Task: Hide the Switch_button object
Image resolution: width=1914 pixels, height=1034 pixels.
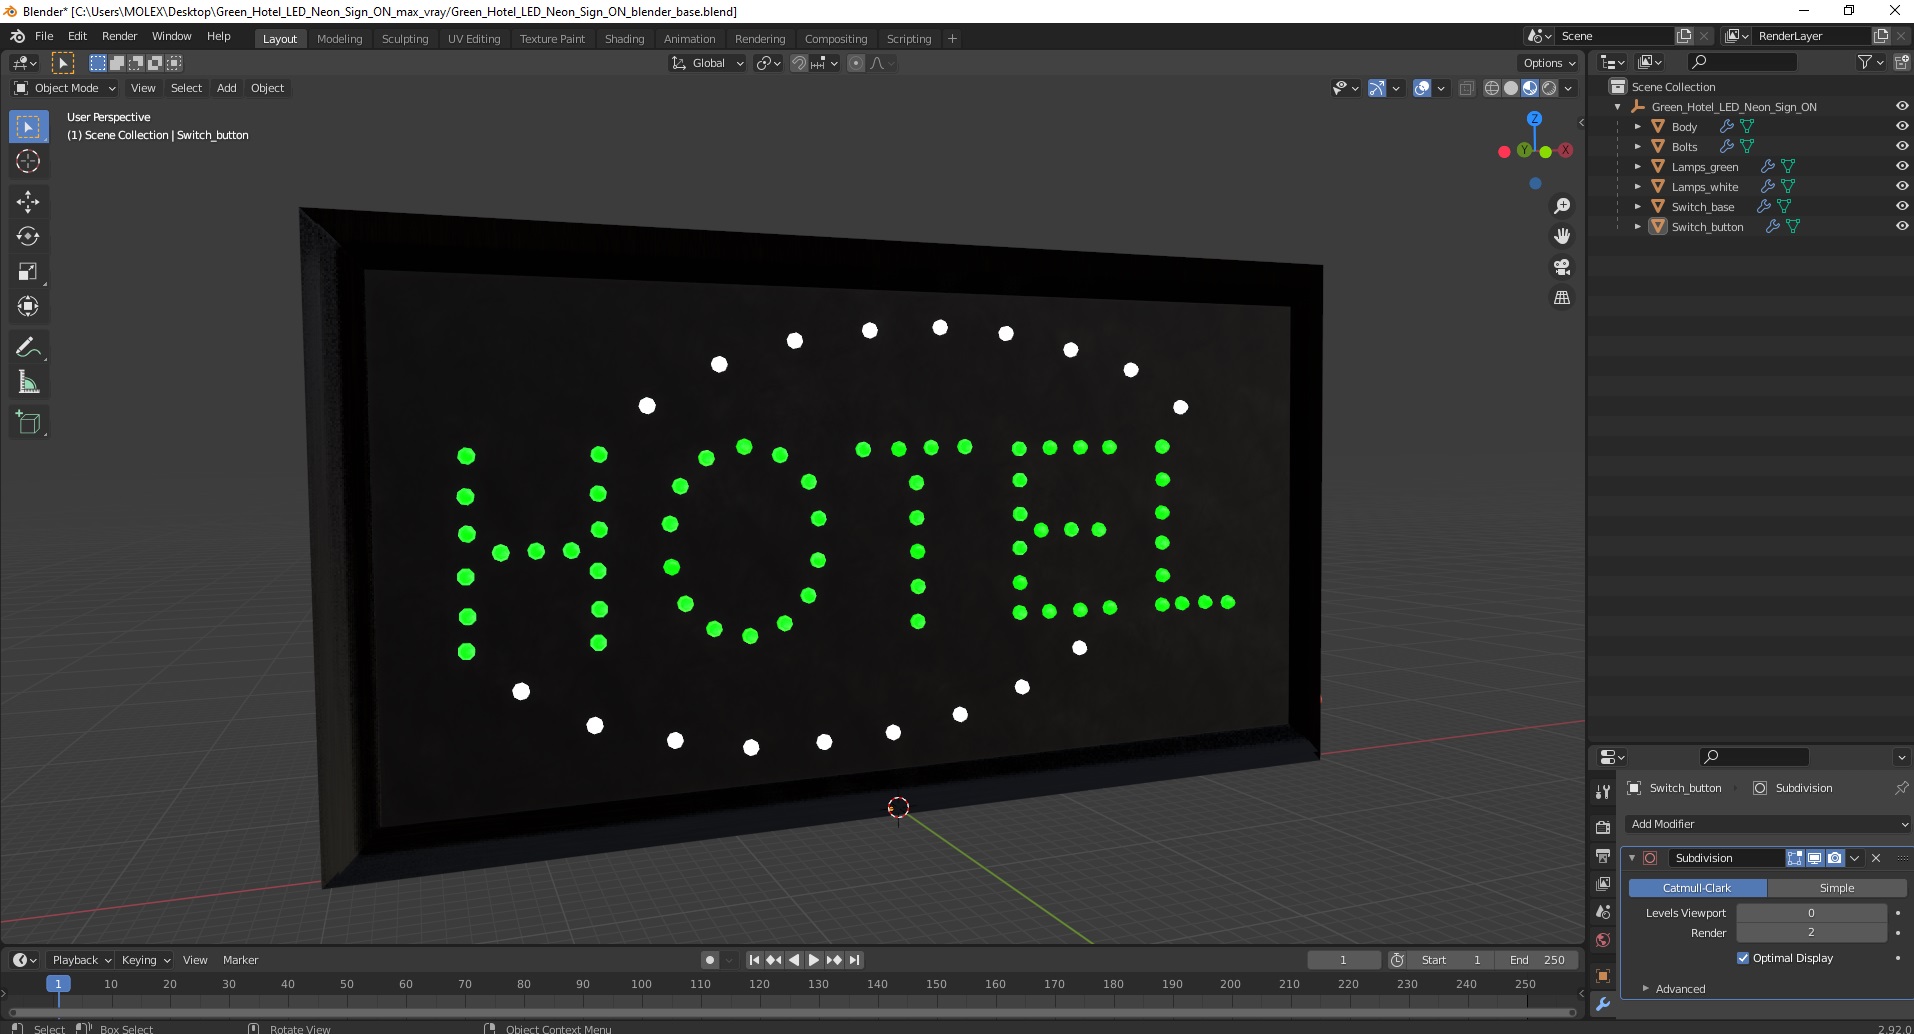Action: 1902,226
